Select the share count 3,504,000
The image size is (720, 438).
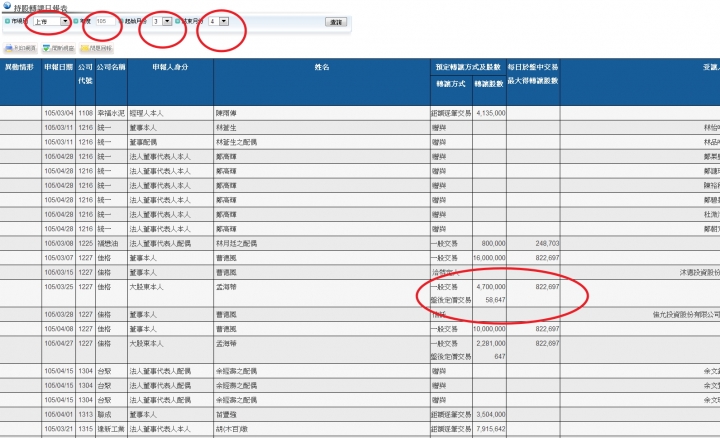491,415
